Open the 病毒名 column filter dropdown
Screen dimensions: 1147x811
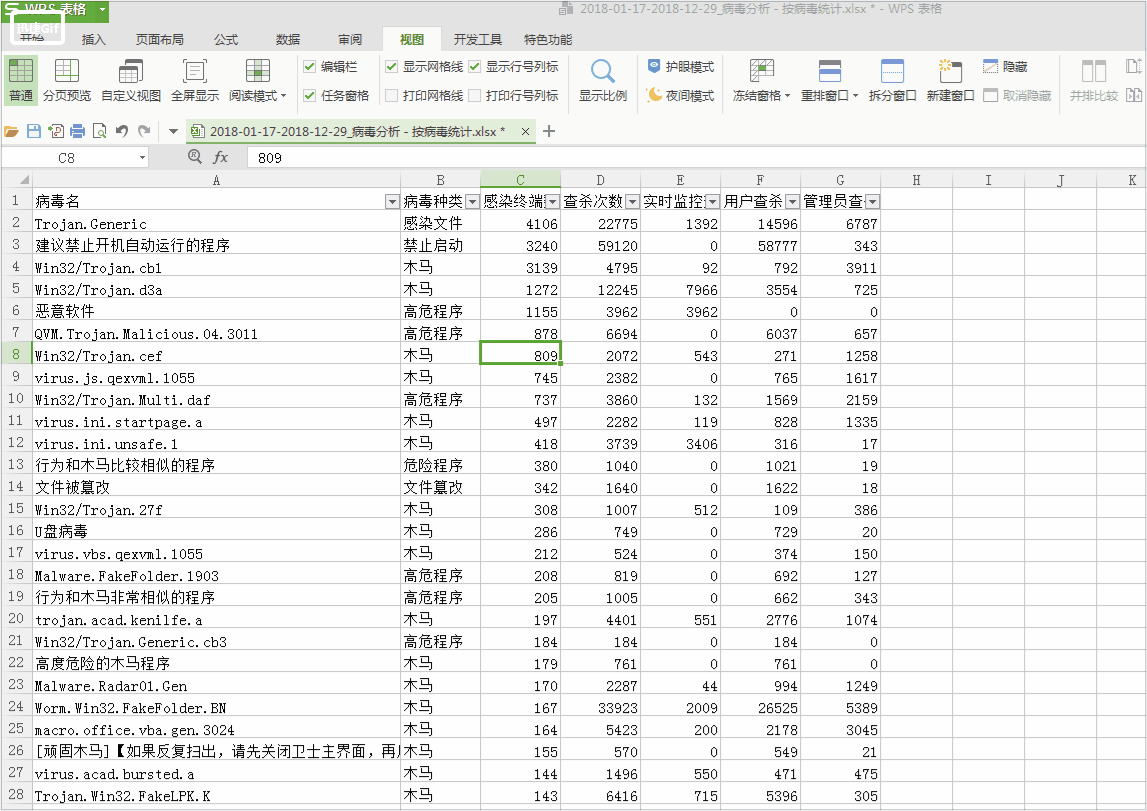pyautogui.click(x=391, y=201)
